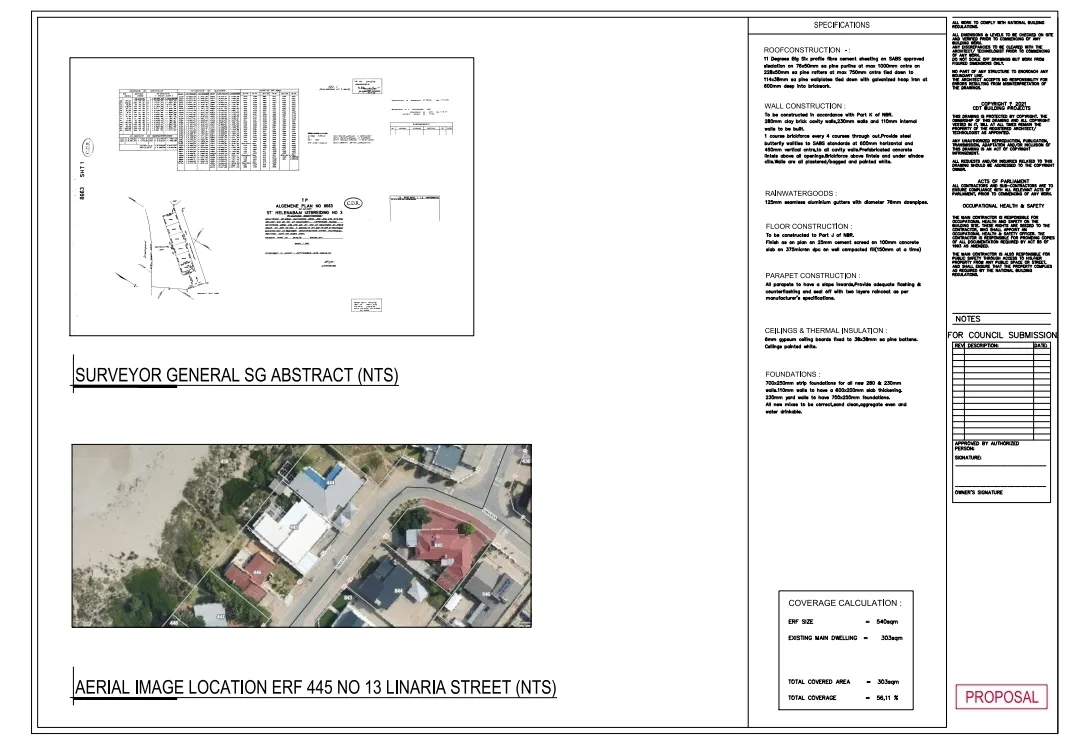Click the NOTES label
Viewport: 1080px width, 739px height.
tap(968, 319)
